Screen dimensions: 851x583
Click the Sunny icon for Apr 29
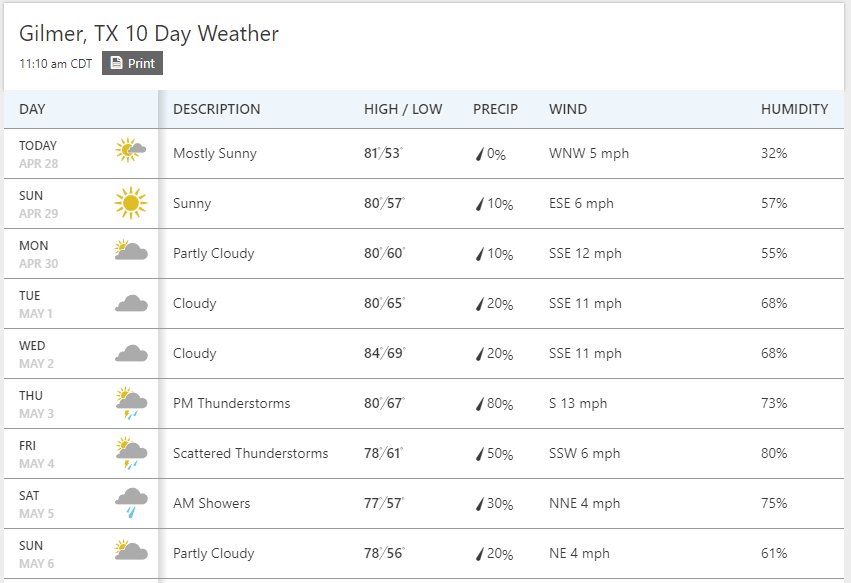131,203
